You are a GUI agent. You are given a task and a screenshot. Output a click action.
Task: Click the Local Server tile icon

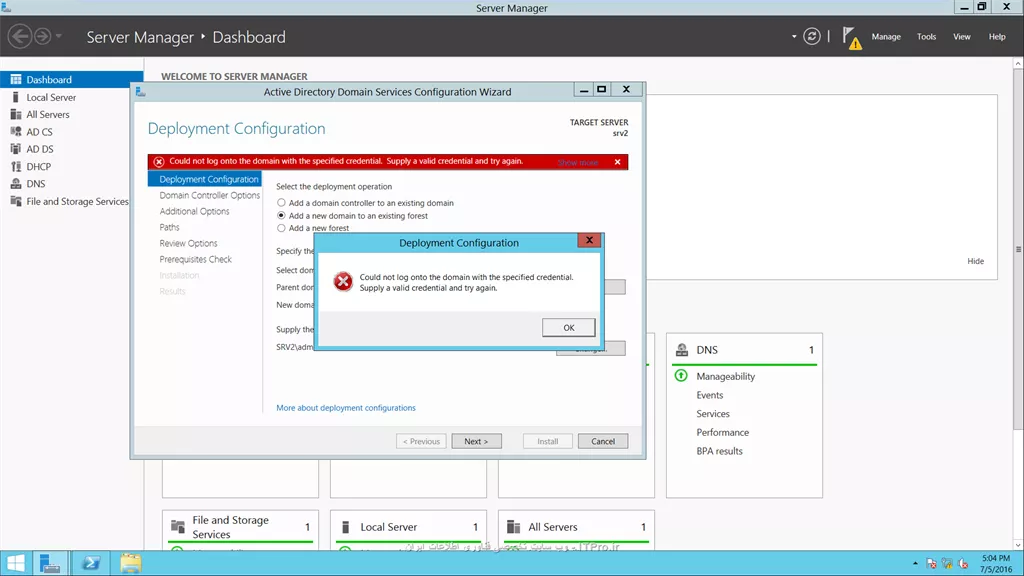tap(346, 526)
